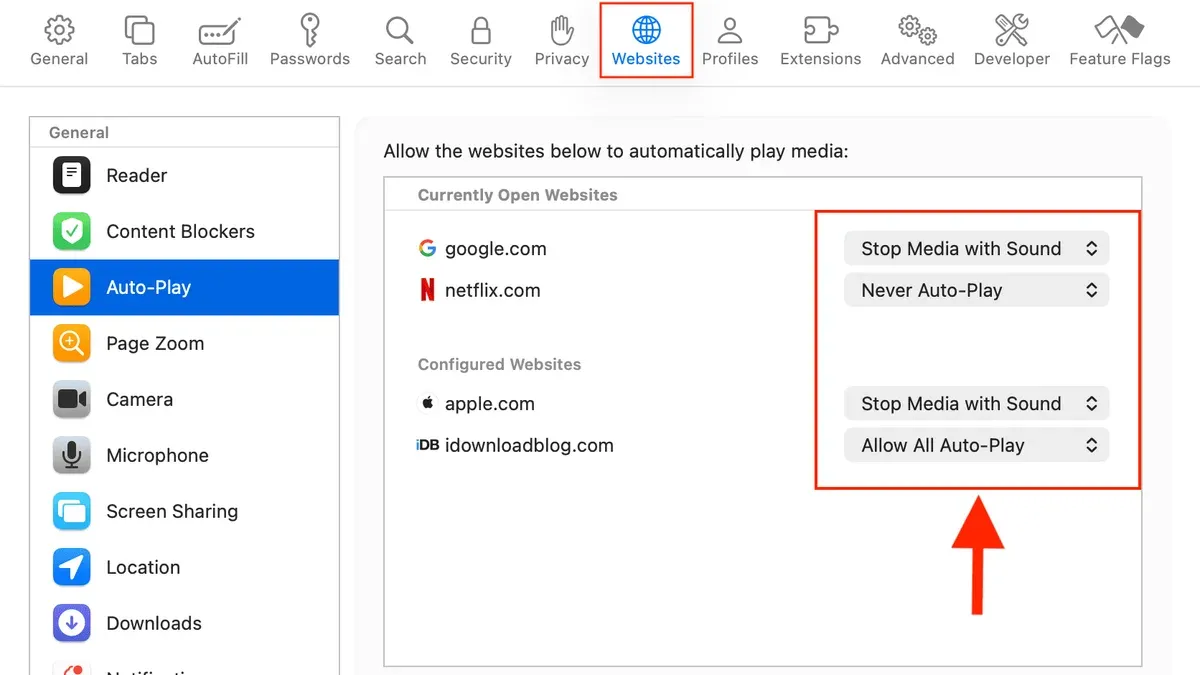This screenshot has width=1200, height=675.
Task: Select the Page Zoom label in sidebar
Action: [x=155, y=343]
